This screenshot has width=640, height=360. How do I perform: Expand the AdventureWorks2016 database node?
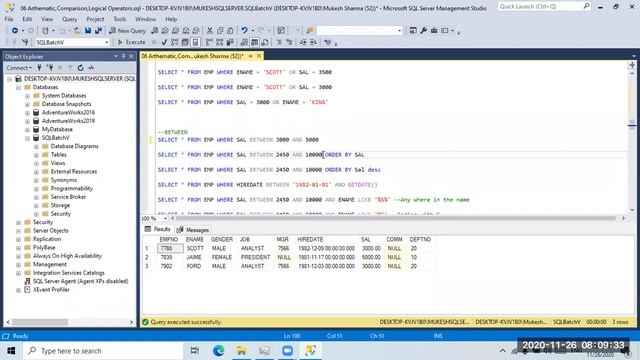click(27, 113)
